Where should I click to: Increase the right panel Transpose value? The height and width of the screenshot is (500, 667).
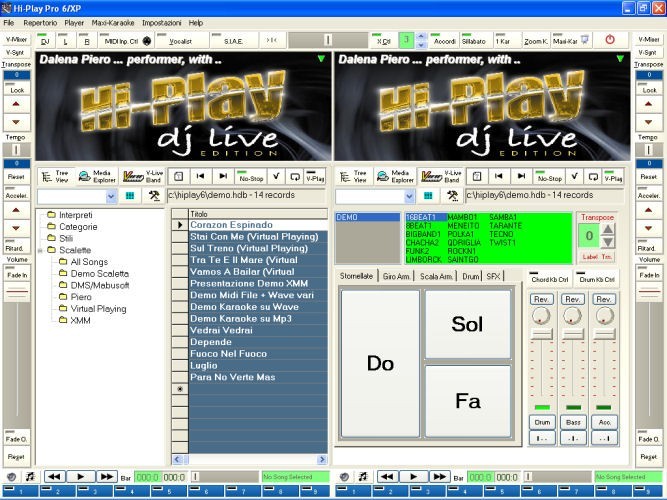[608, 230]
